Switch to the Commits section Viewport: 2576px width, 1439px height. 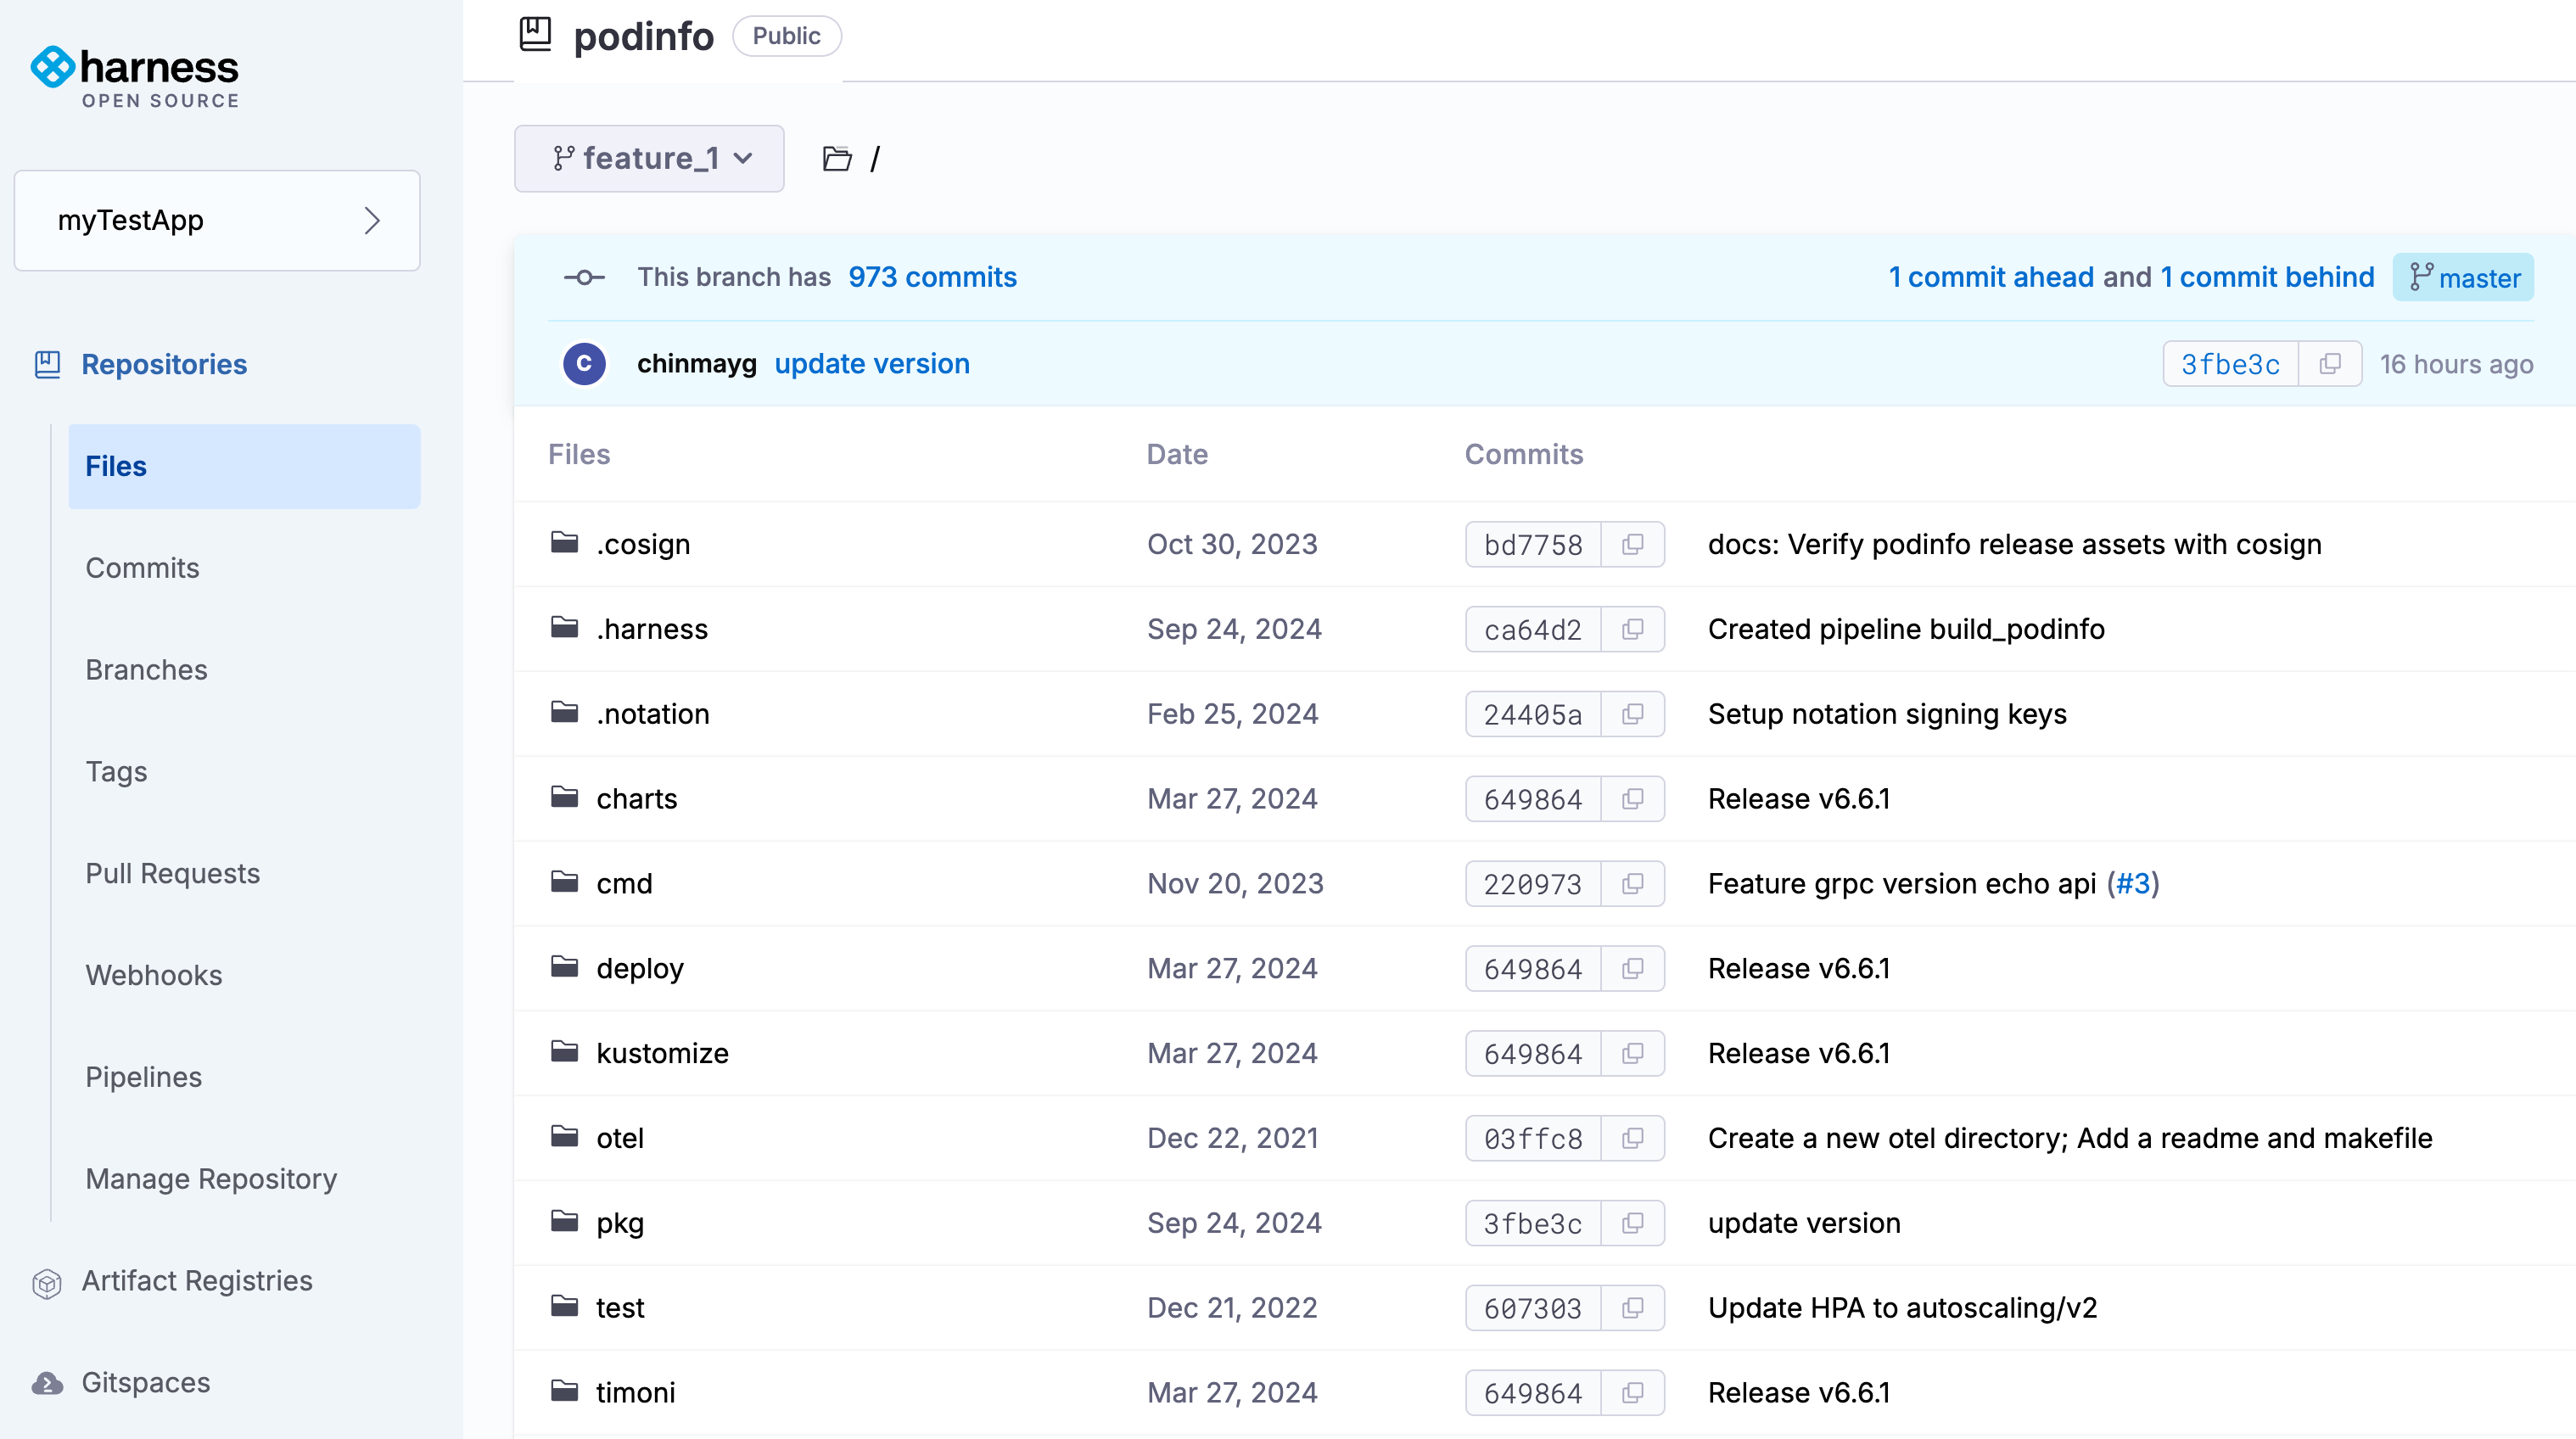142,568
